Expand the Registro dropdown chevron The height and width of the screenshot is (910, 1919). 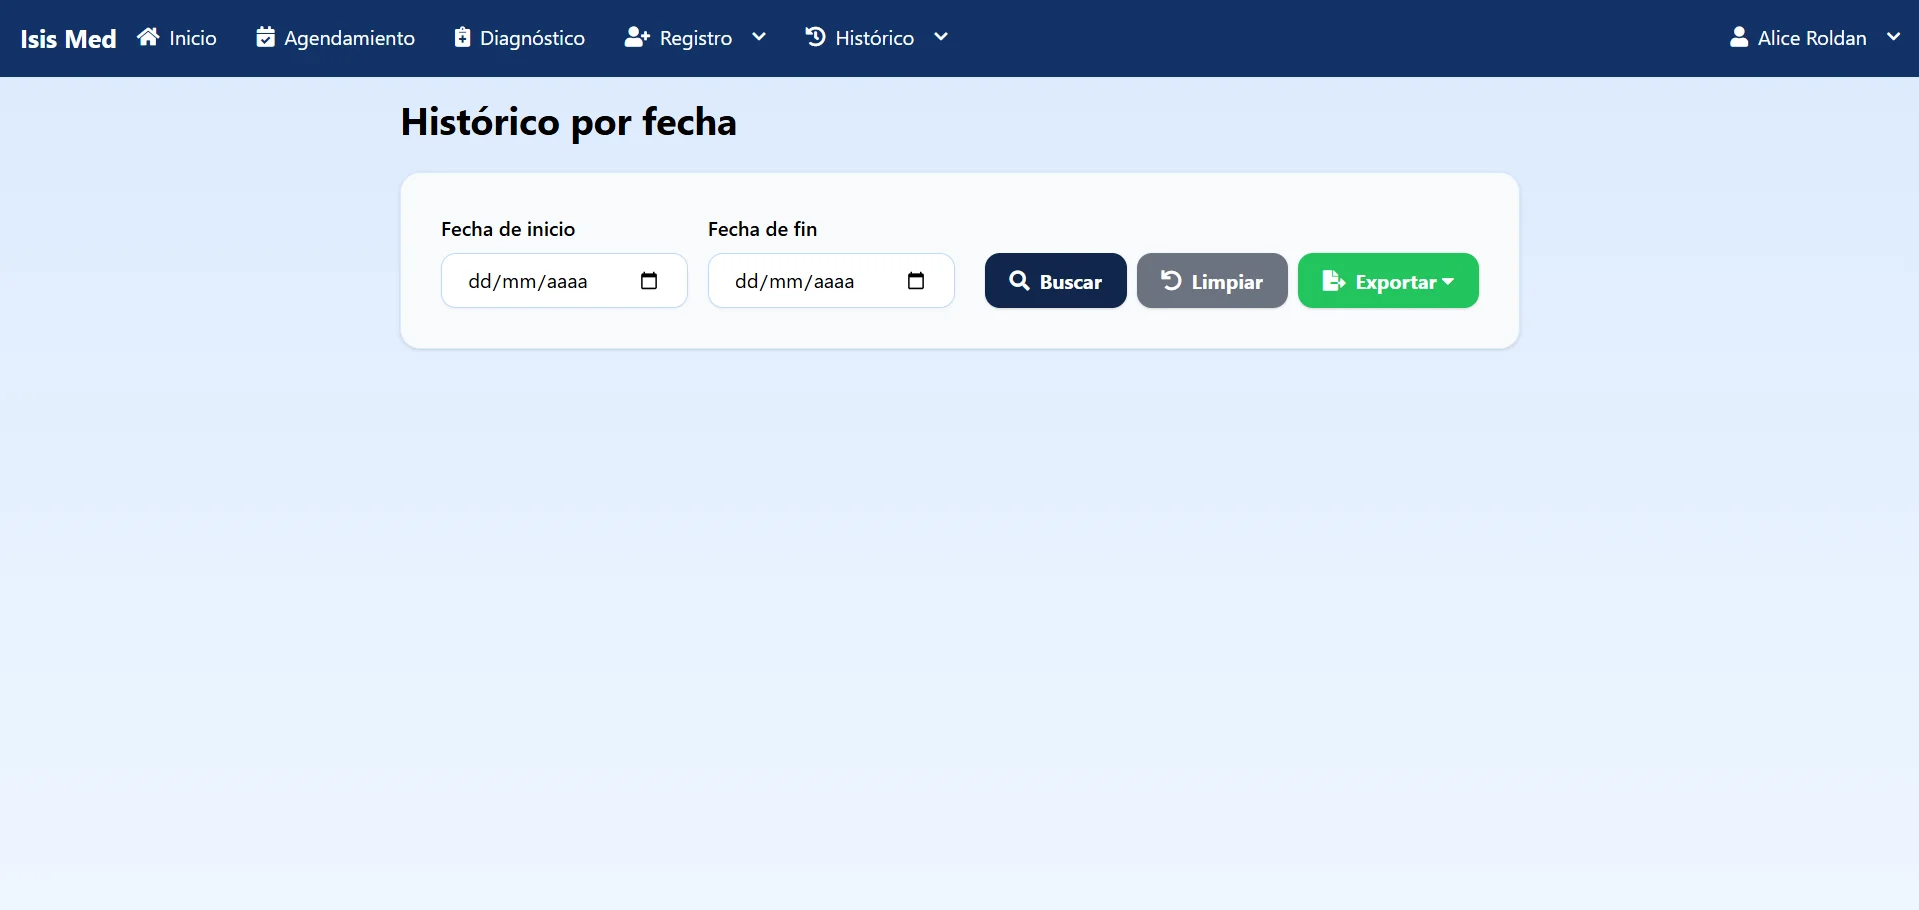coord(759,37)
